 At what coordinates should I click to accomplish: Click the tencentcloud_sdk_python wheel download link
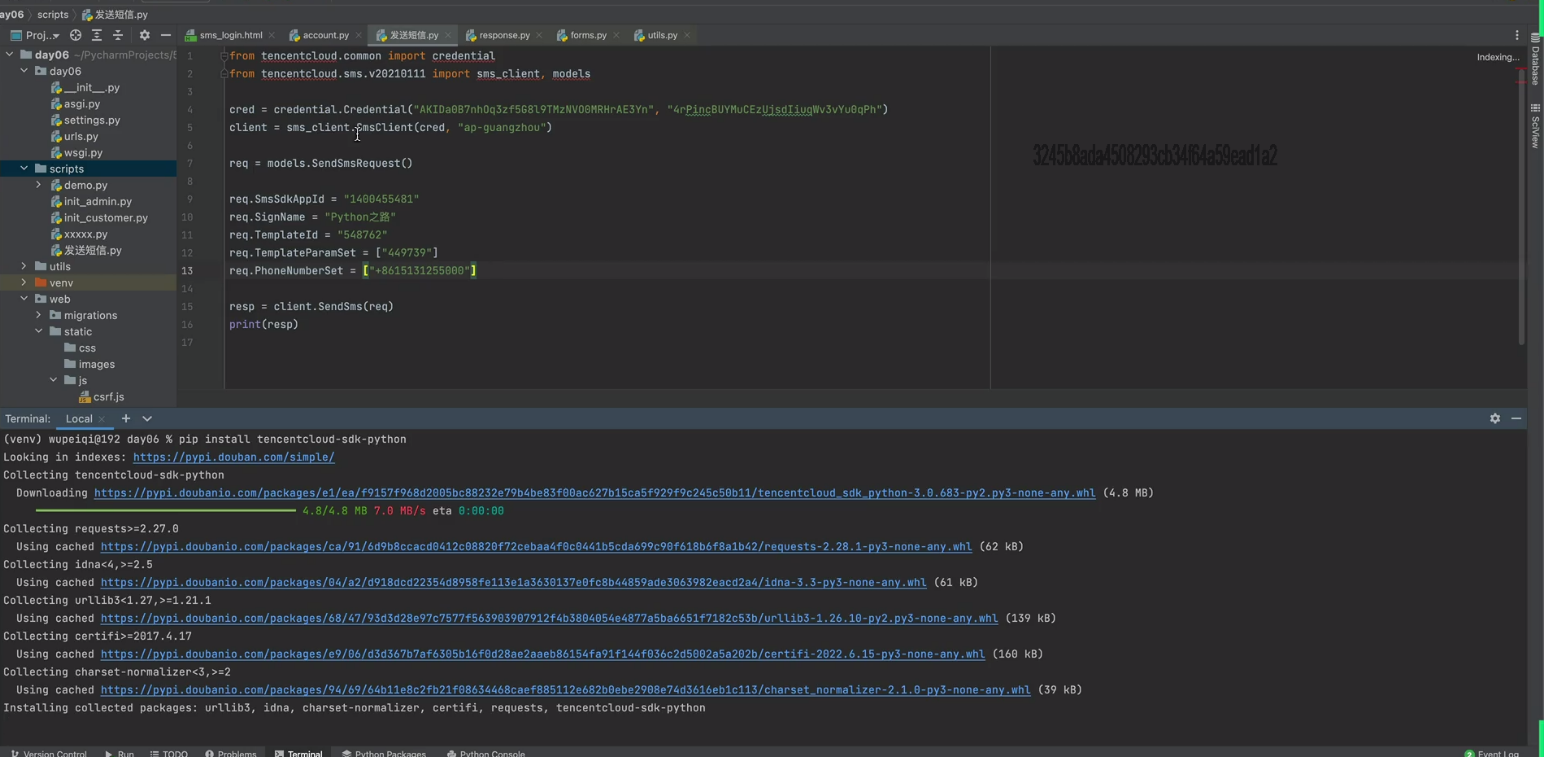pyautogui.click(x=594, y=493)
